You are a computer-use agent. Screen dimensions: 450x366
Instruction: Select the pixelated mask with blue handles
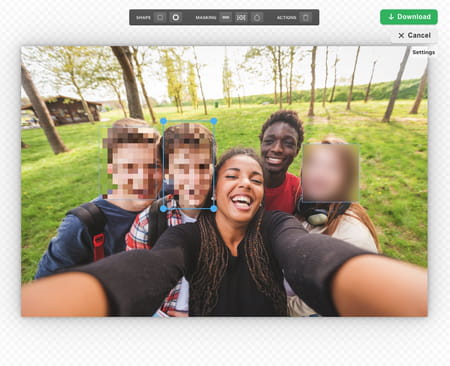189,165
